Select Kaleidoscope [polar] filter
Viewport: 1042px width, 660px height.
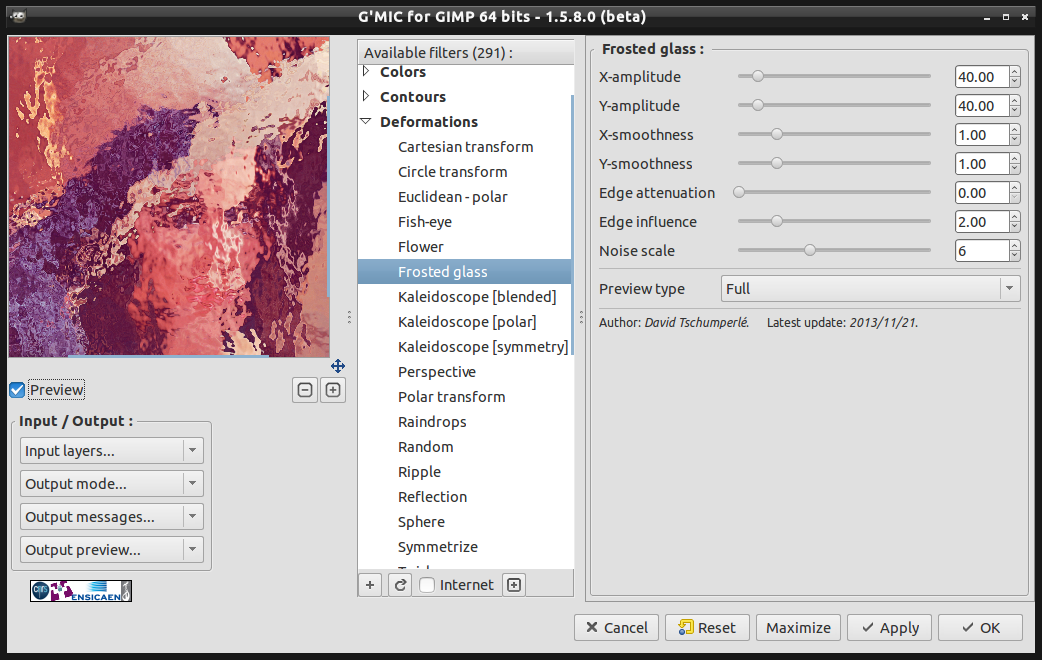coord(467,322)
